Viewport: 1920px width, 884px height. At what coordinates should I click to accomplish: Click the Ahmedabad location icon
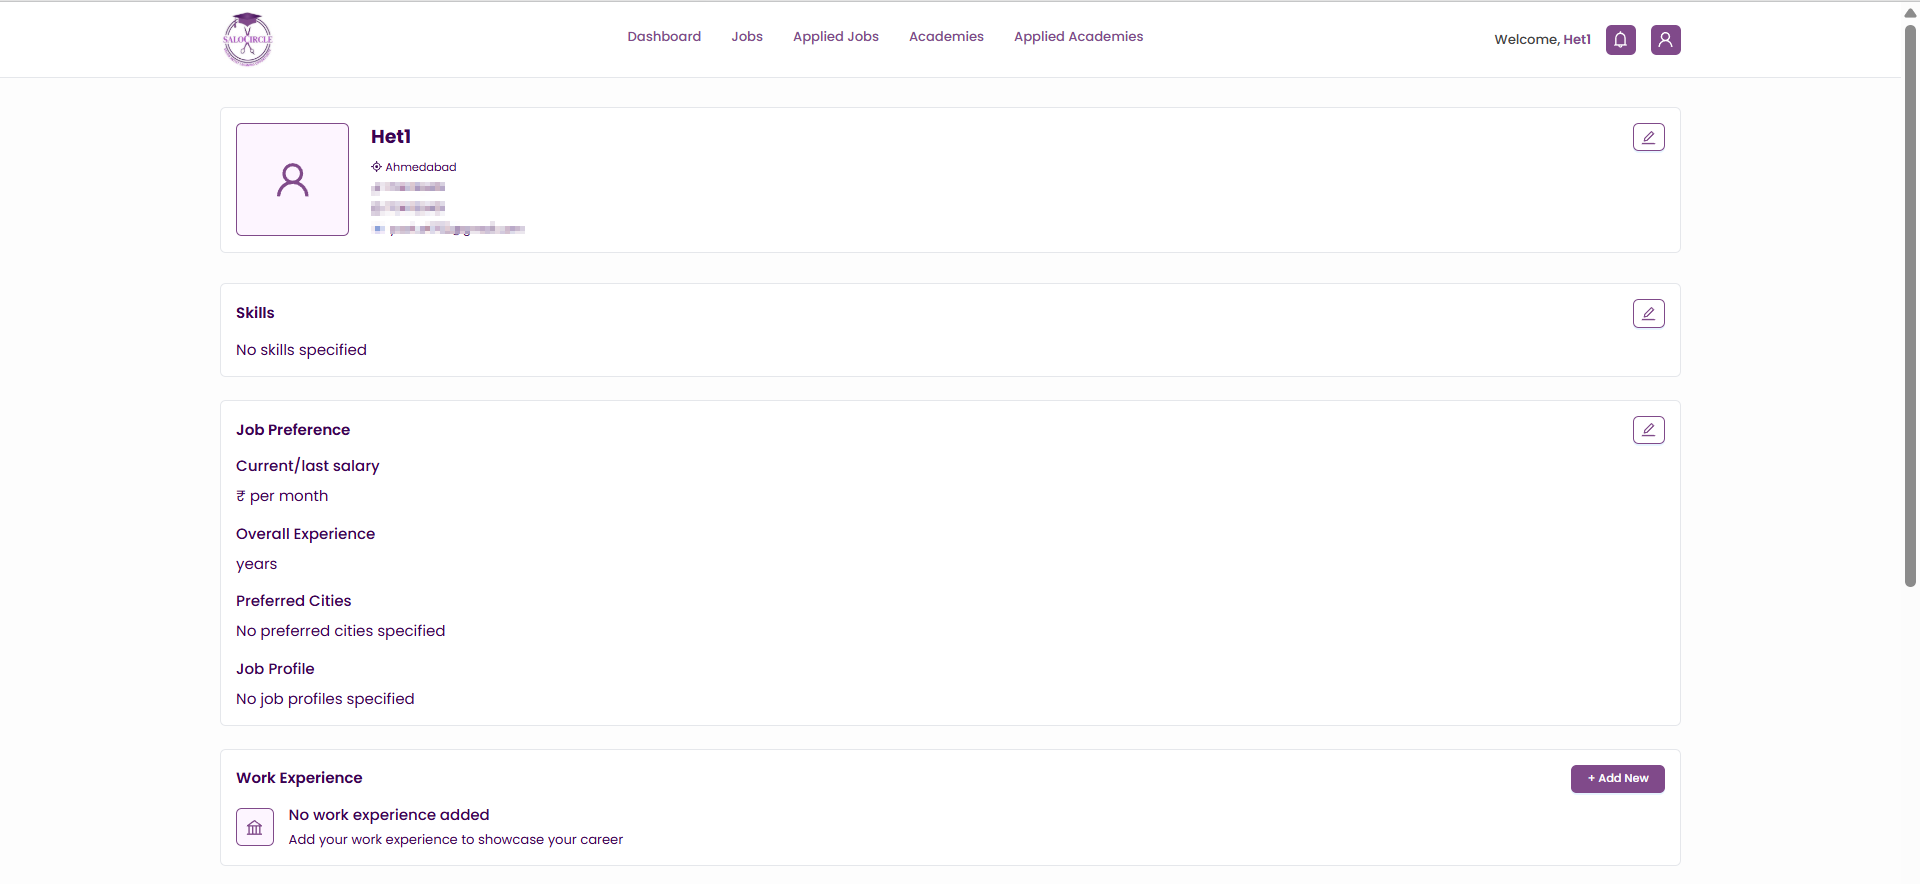coord(376,167)
